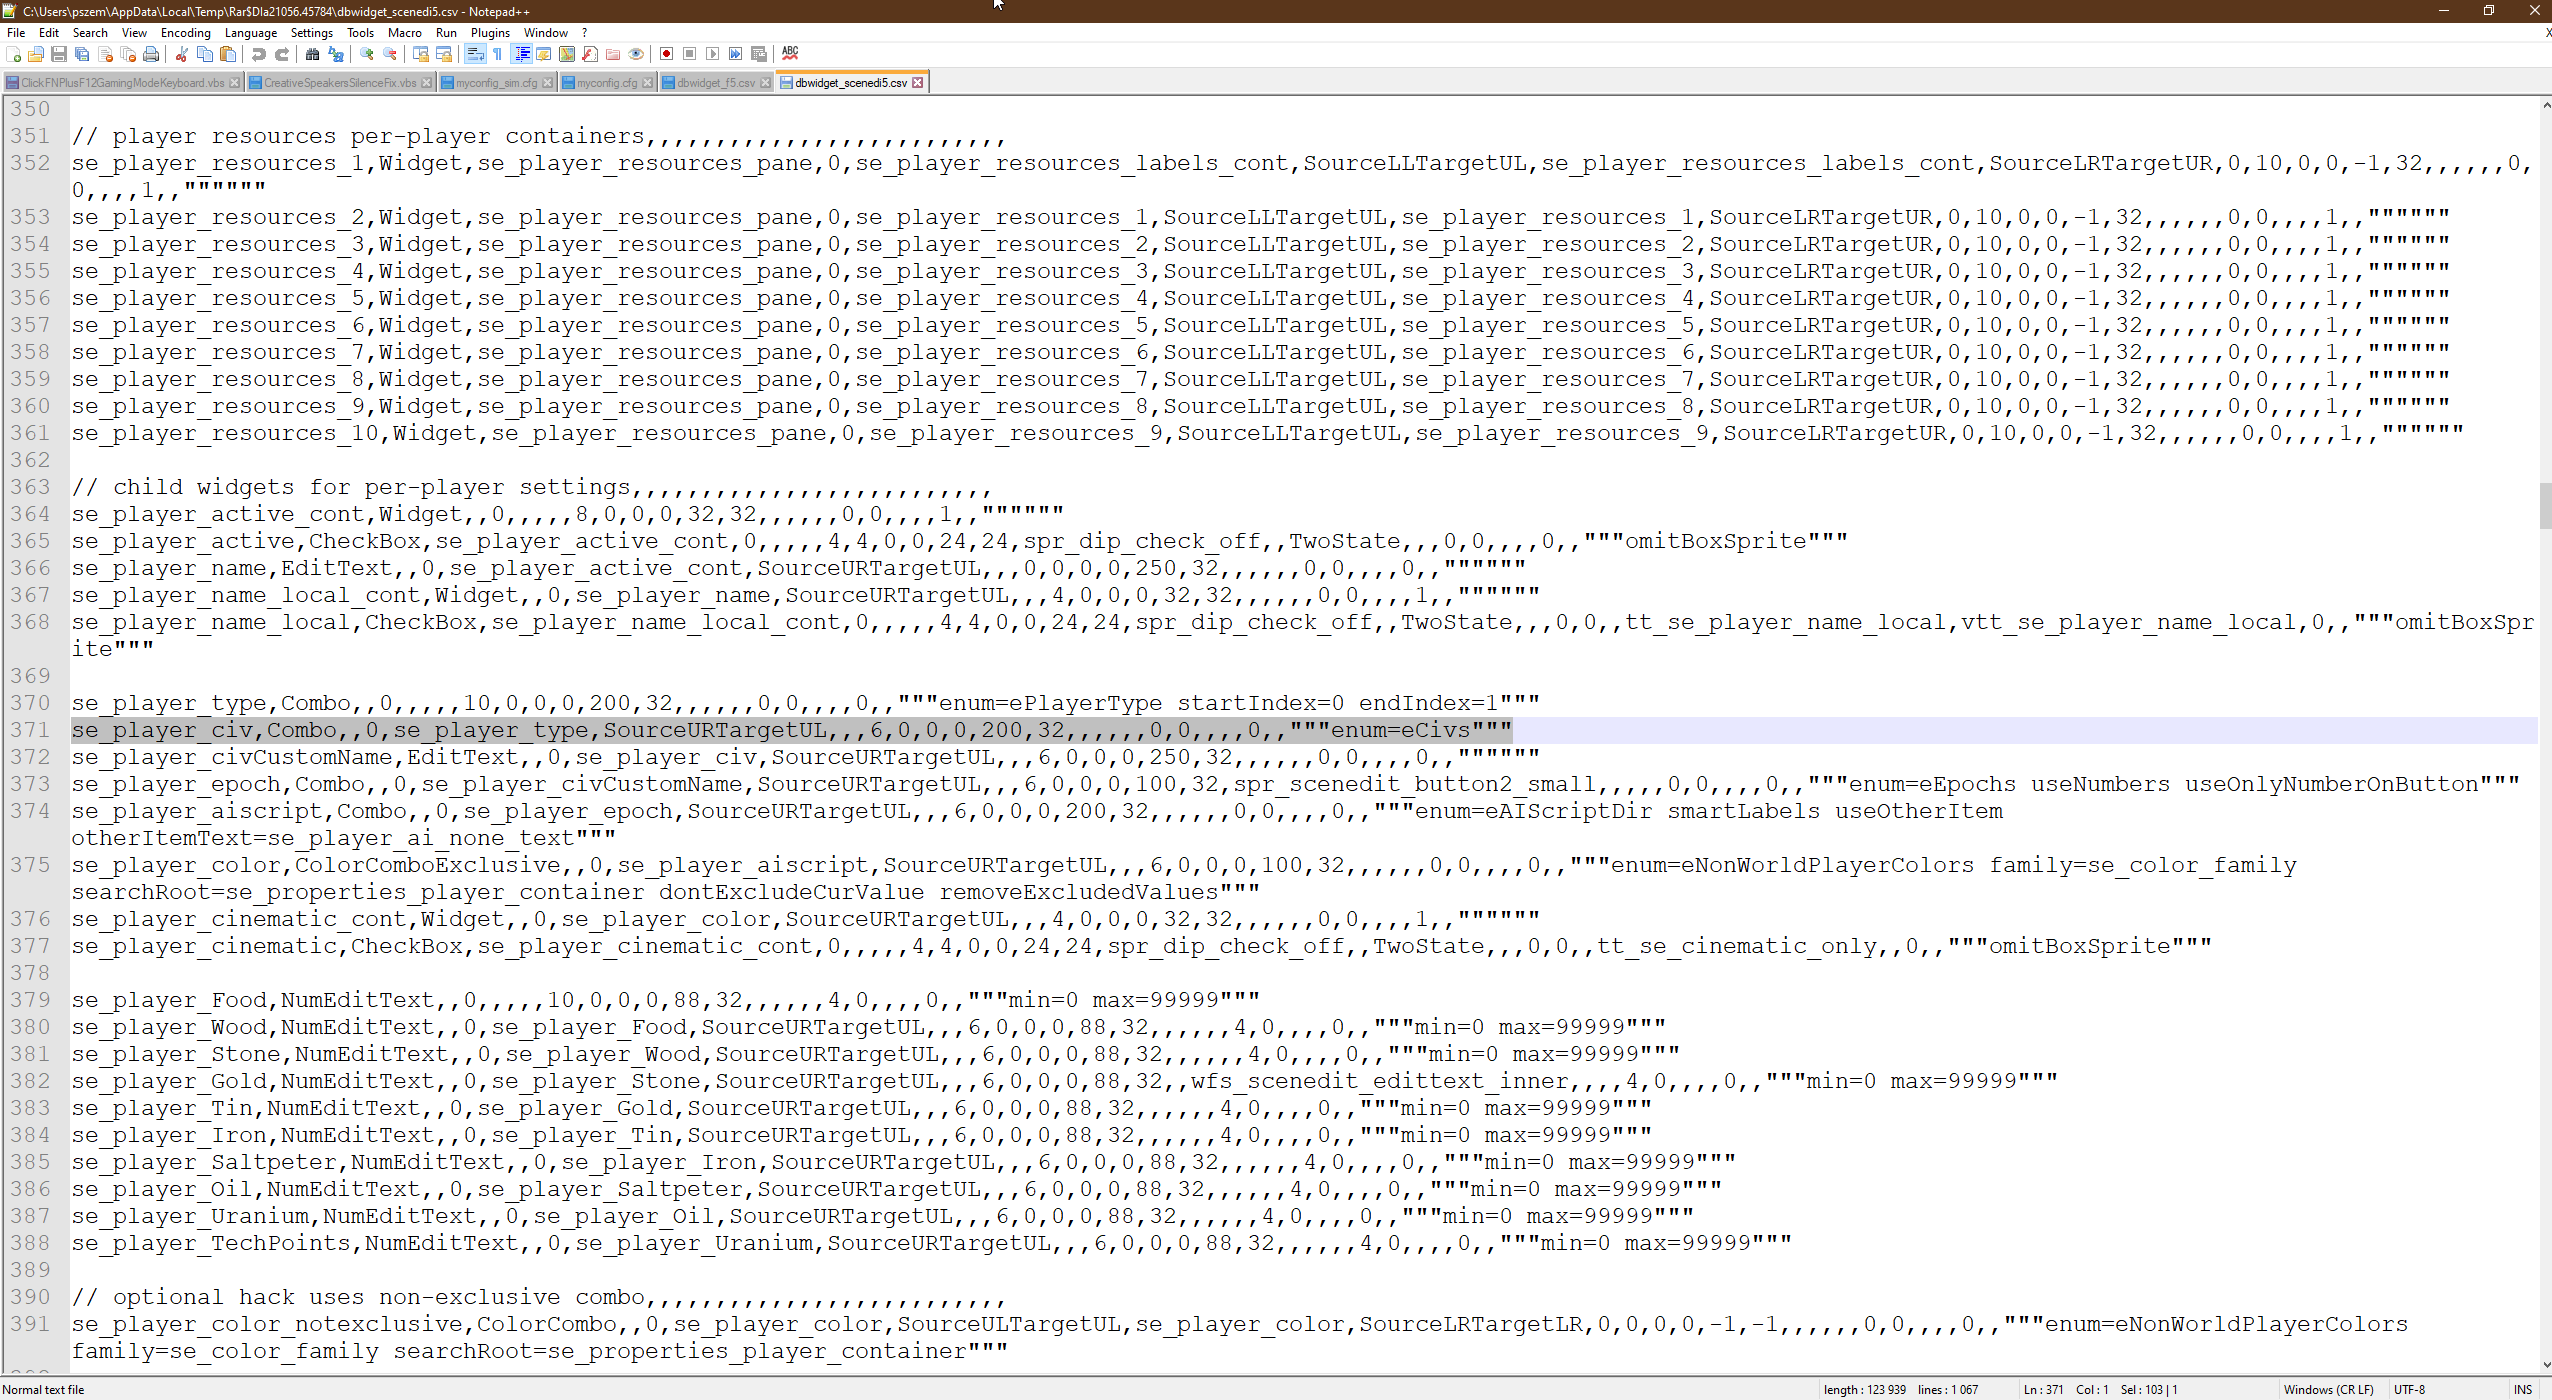Zoom in with magnifier plus icon
This screenshot has height=1400, width=2552.
[x=367, y=54]
